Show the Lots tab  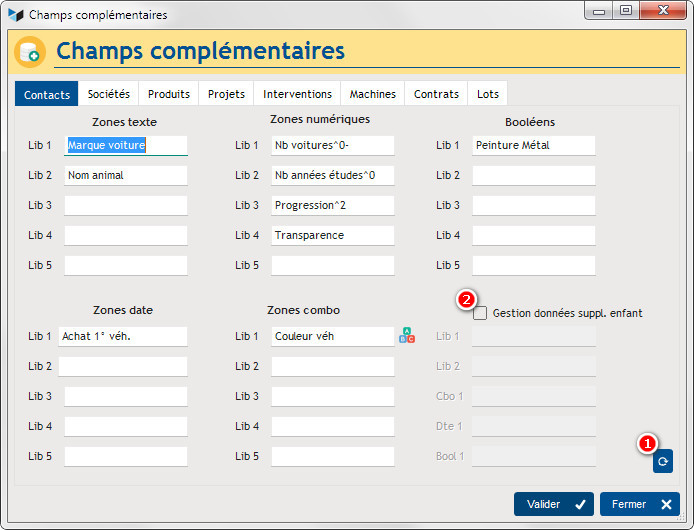pyautogui.click(x=488, y=94)
